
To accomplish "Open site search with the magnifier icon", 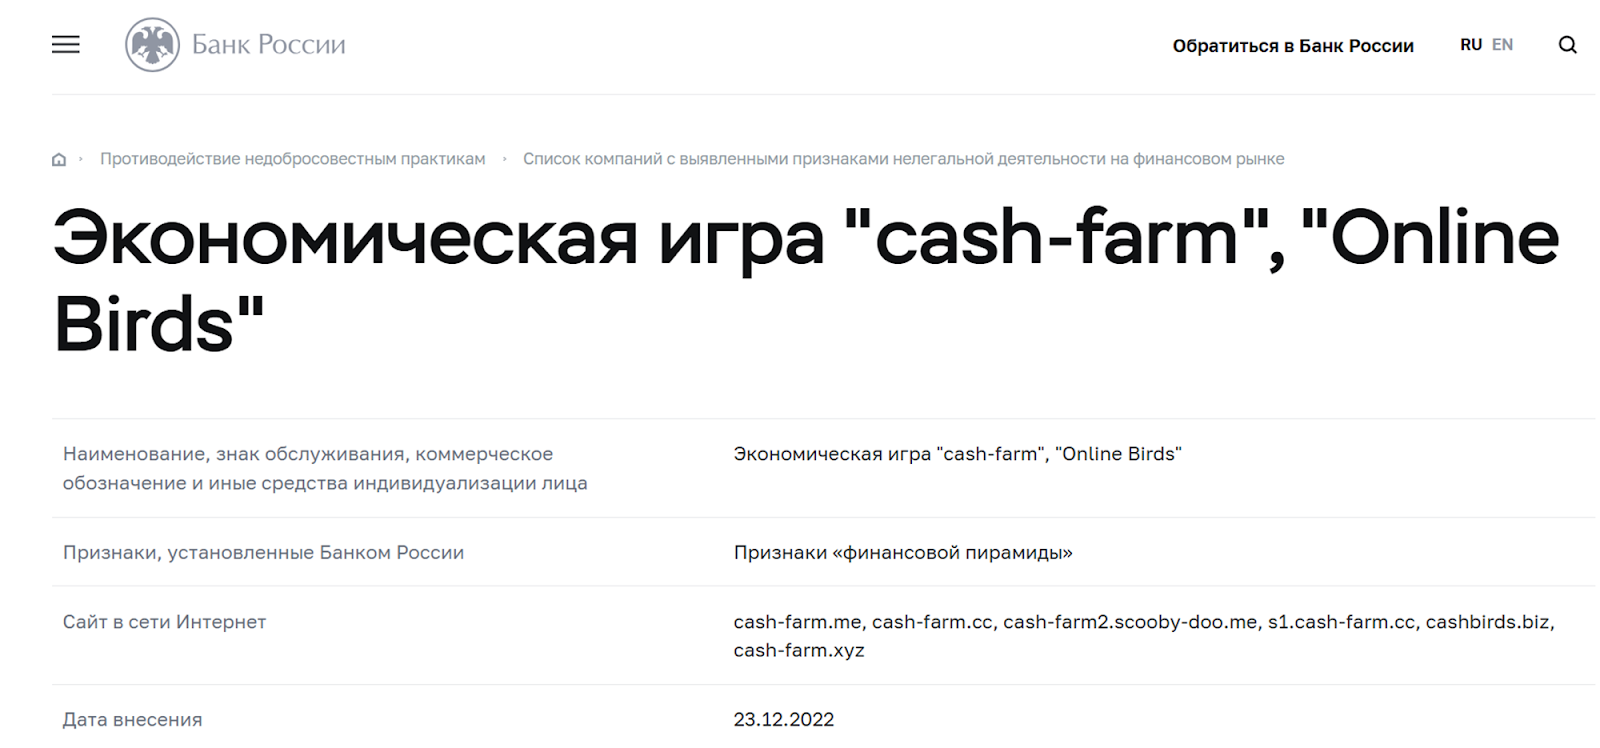I will click(1567, 45).
